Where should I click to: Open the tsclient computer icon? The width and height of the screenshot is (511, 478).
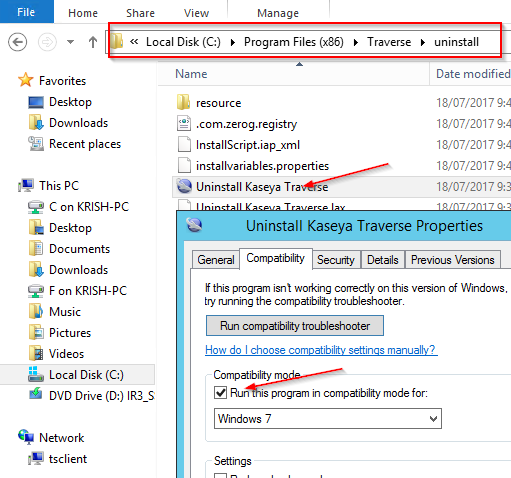[36, 458]
